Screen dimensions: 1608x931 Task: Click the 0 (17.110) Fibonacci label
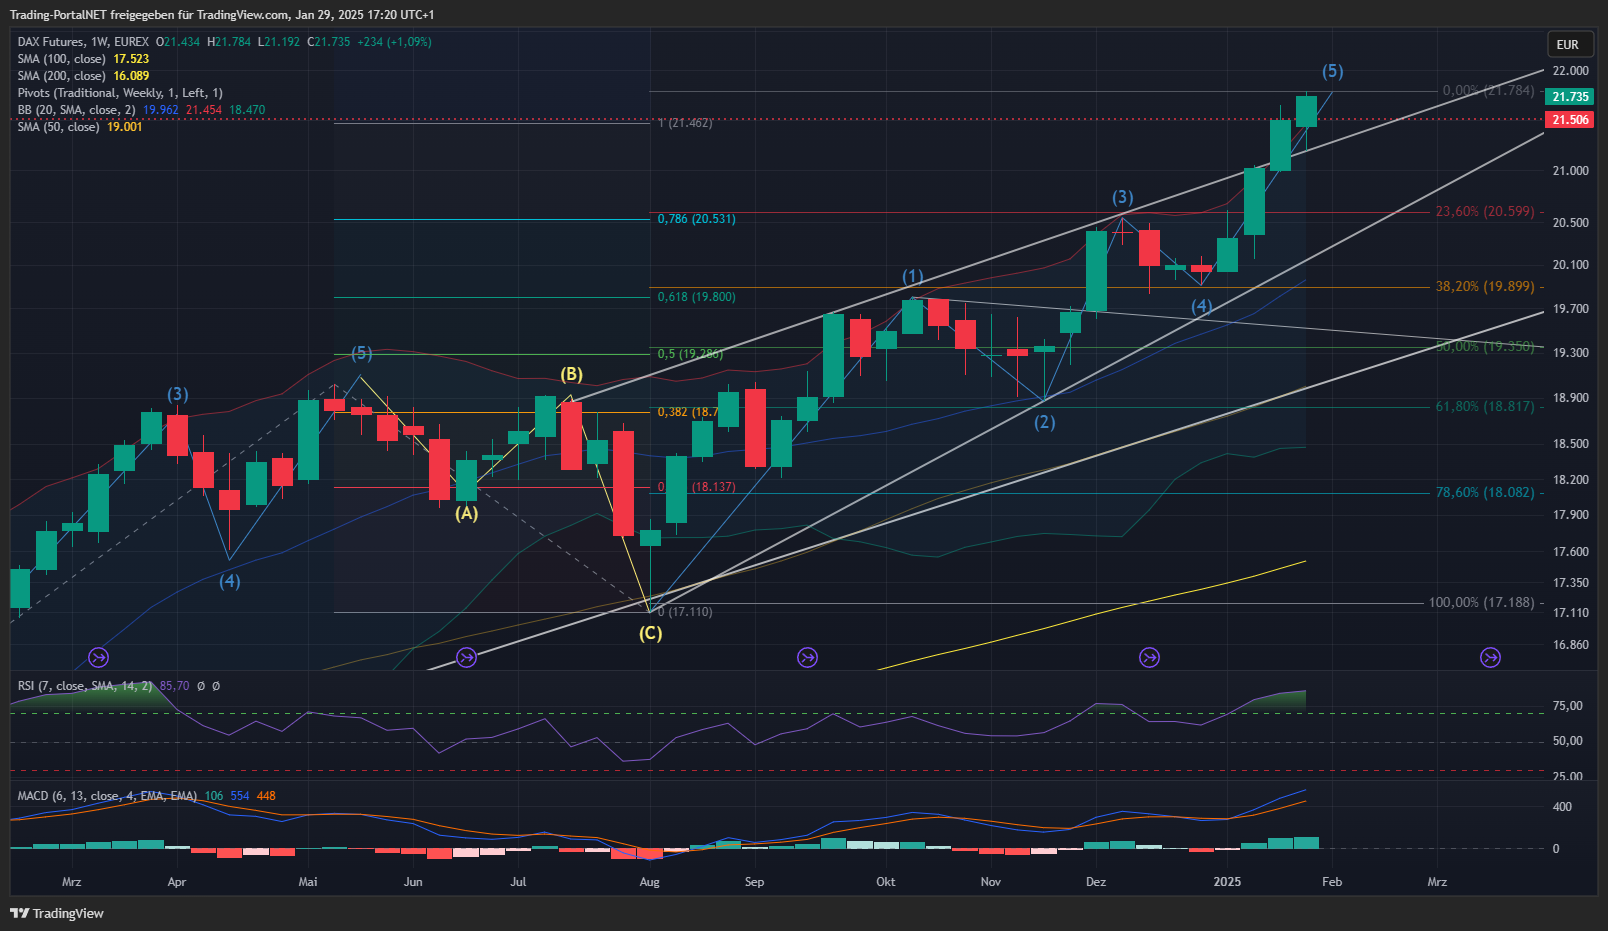(685, 612)
